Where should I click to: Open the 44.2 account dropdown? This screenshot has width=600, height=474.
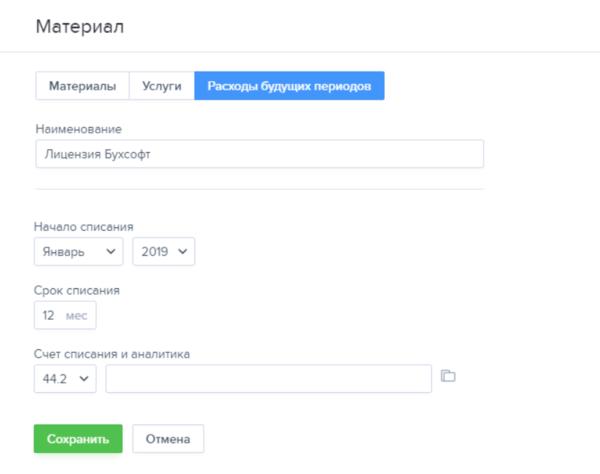click(x=65, y=379)
